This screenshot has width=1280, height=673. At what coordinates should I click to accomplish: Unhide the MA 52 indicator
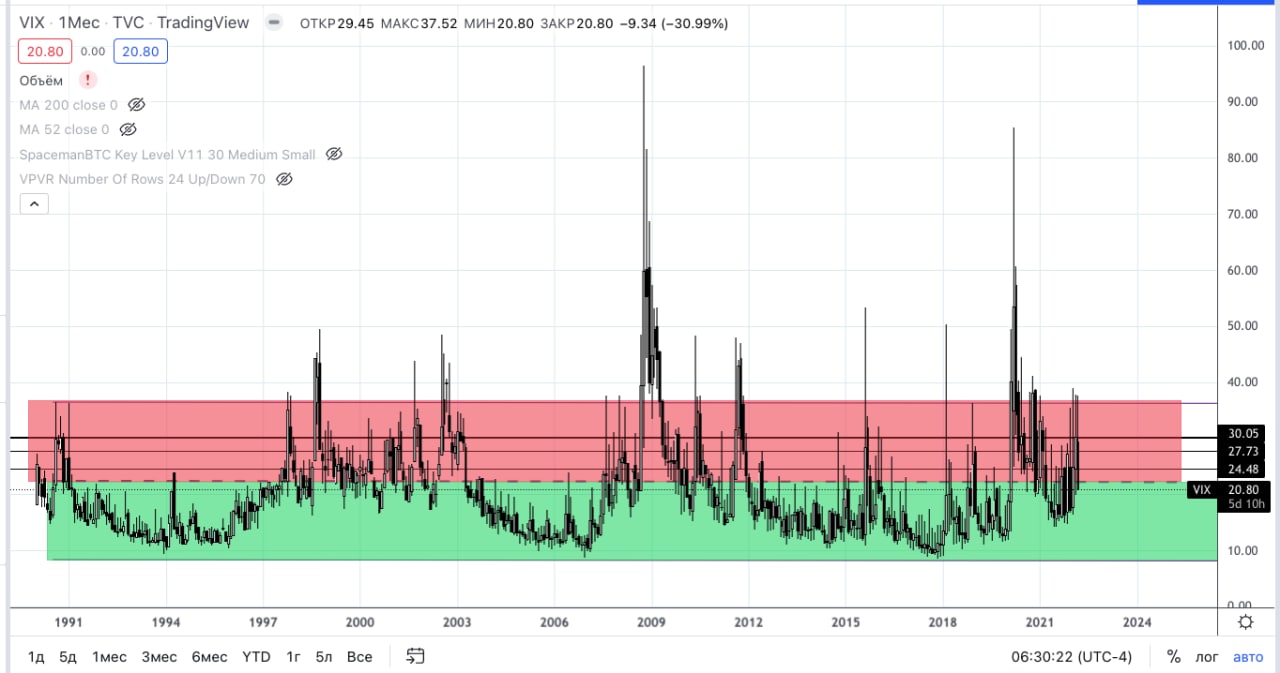click(x=128, y=130)
